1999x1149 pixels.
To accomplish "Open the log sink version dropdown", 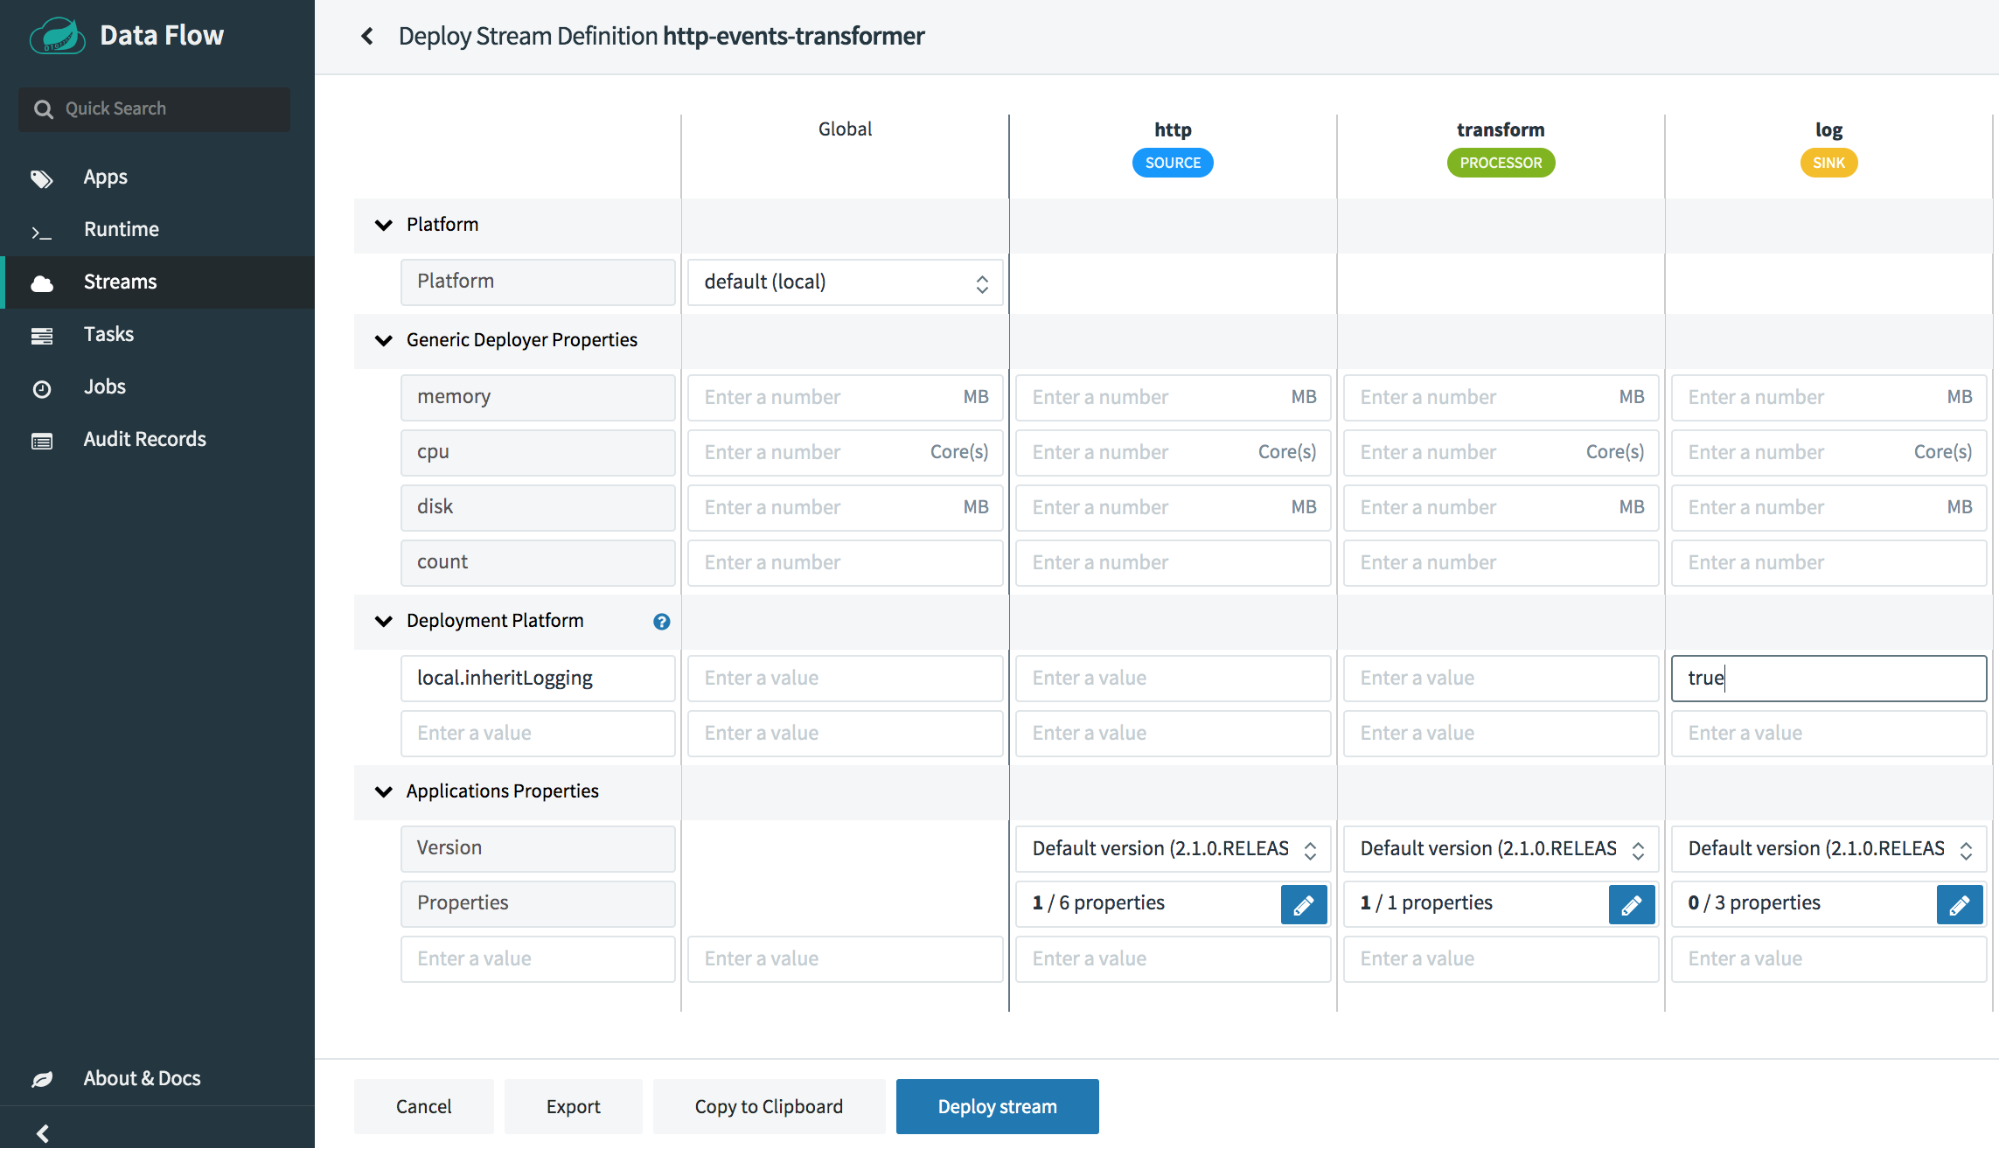I will (1828, 849).
